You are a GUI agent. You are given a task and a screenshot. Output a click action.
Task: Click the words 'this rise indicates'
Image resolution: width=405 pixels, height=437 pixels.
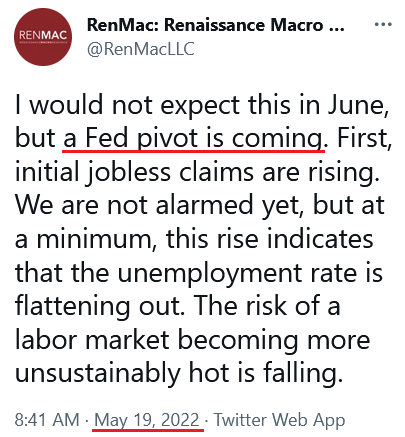pos(270,239)
